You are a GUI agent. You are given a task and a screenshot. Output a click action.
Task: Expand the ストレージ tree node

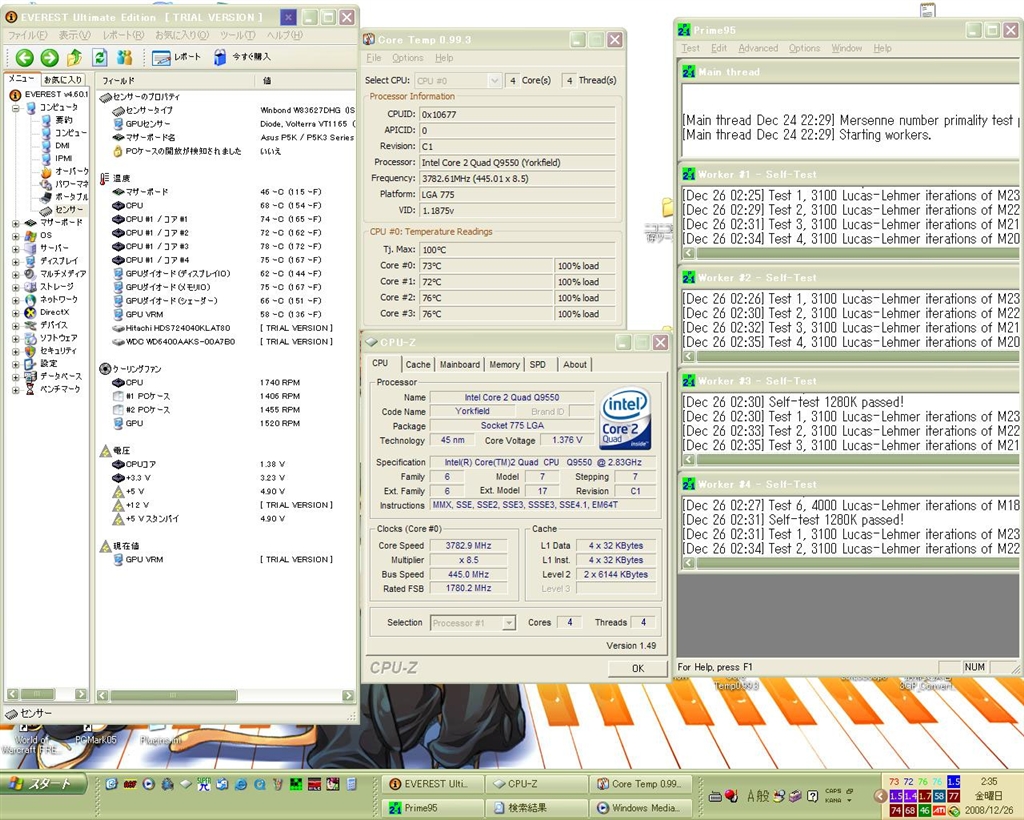point(15,287)
